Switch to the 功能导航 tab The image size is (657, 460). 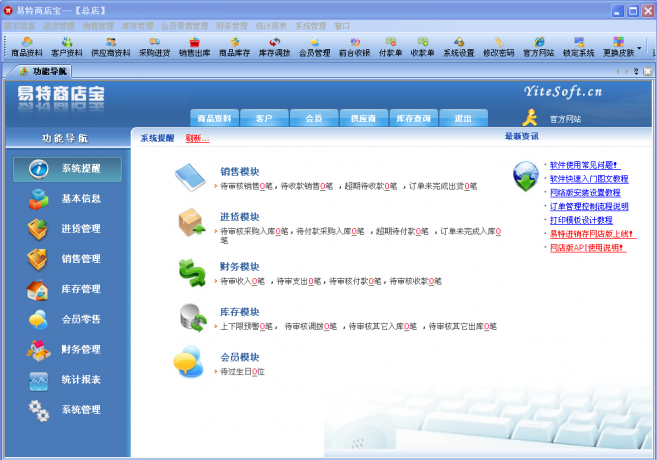tap(44, 71)
